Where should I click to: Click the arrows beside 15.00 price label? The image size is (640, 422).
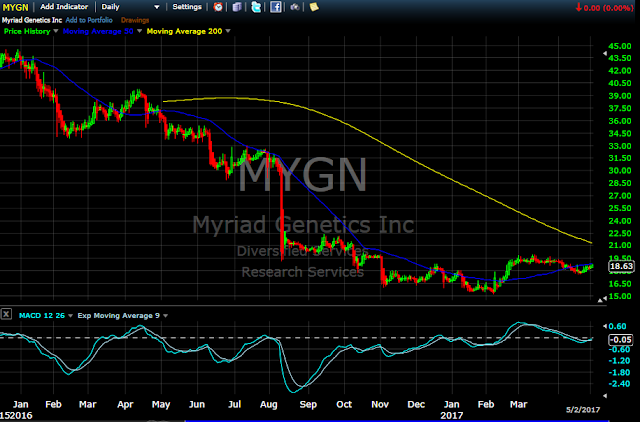coord(602,300)
